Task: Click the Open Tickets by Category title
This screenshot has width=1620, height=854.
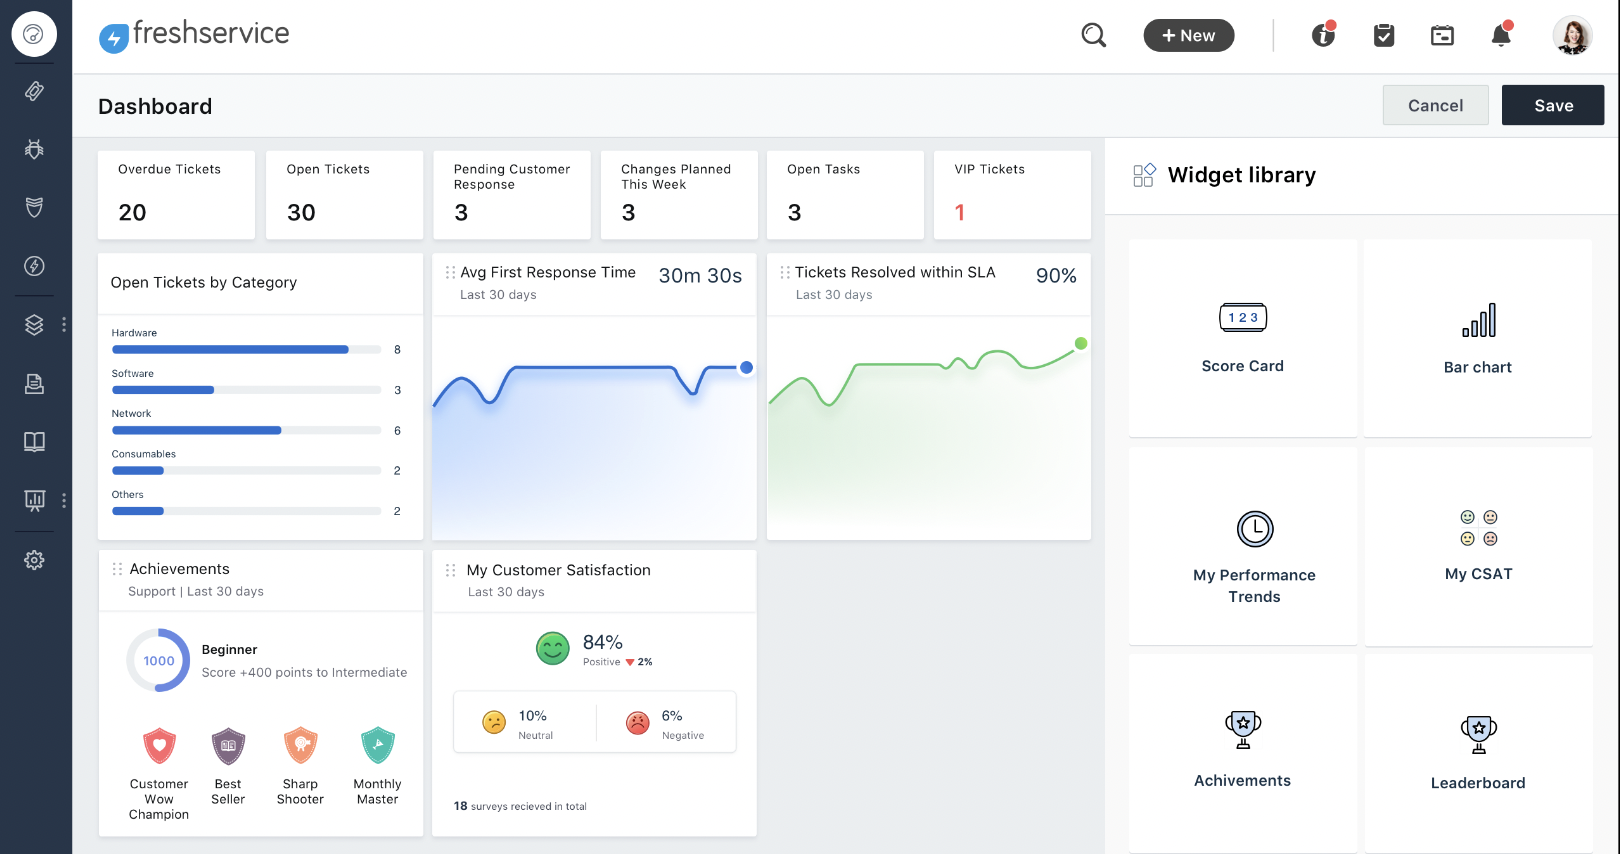Action: [204, 283]
